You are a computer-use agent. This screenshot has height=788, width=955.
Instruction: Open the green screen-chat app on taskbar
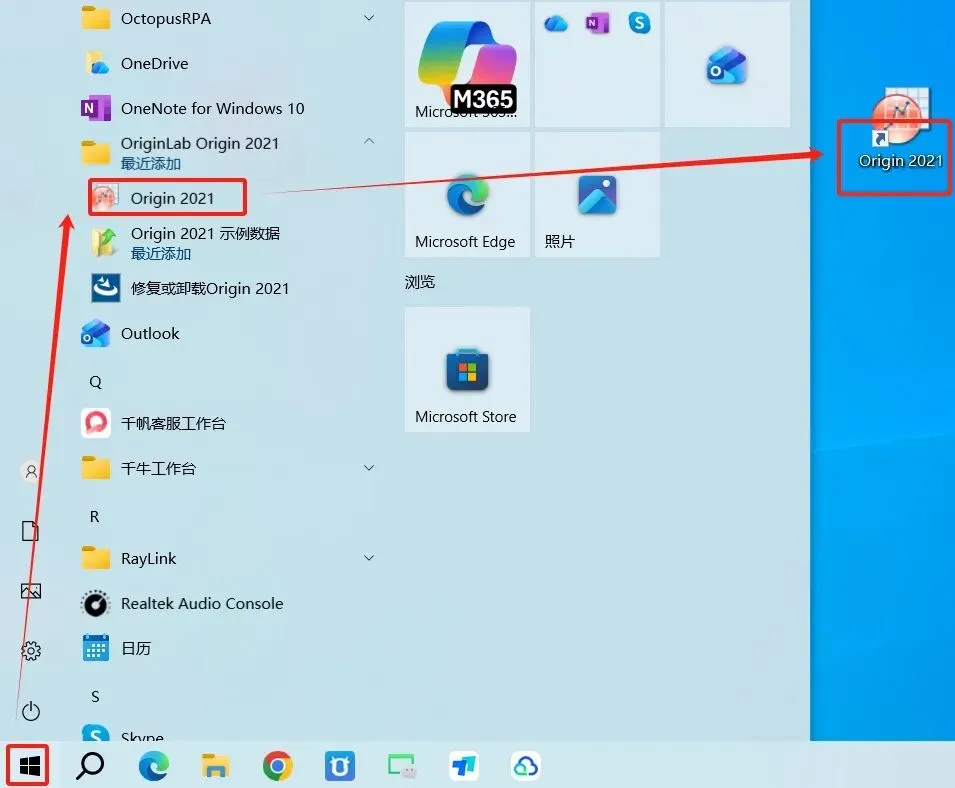click(402, 765)
